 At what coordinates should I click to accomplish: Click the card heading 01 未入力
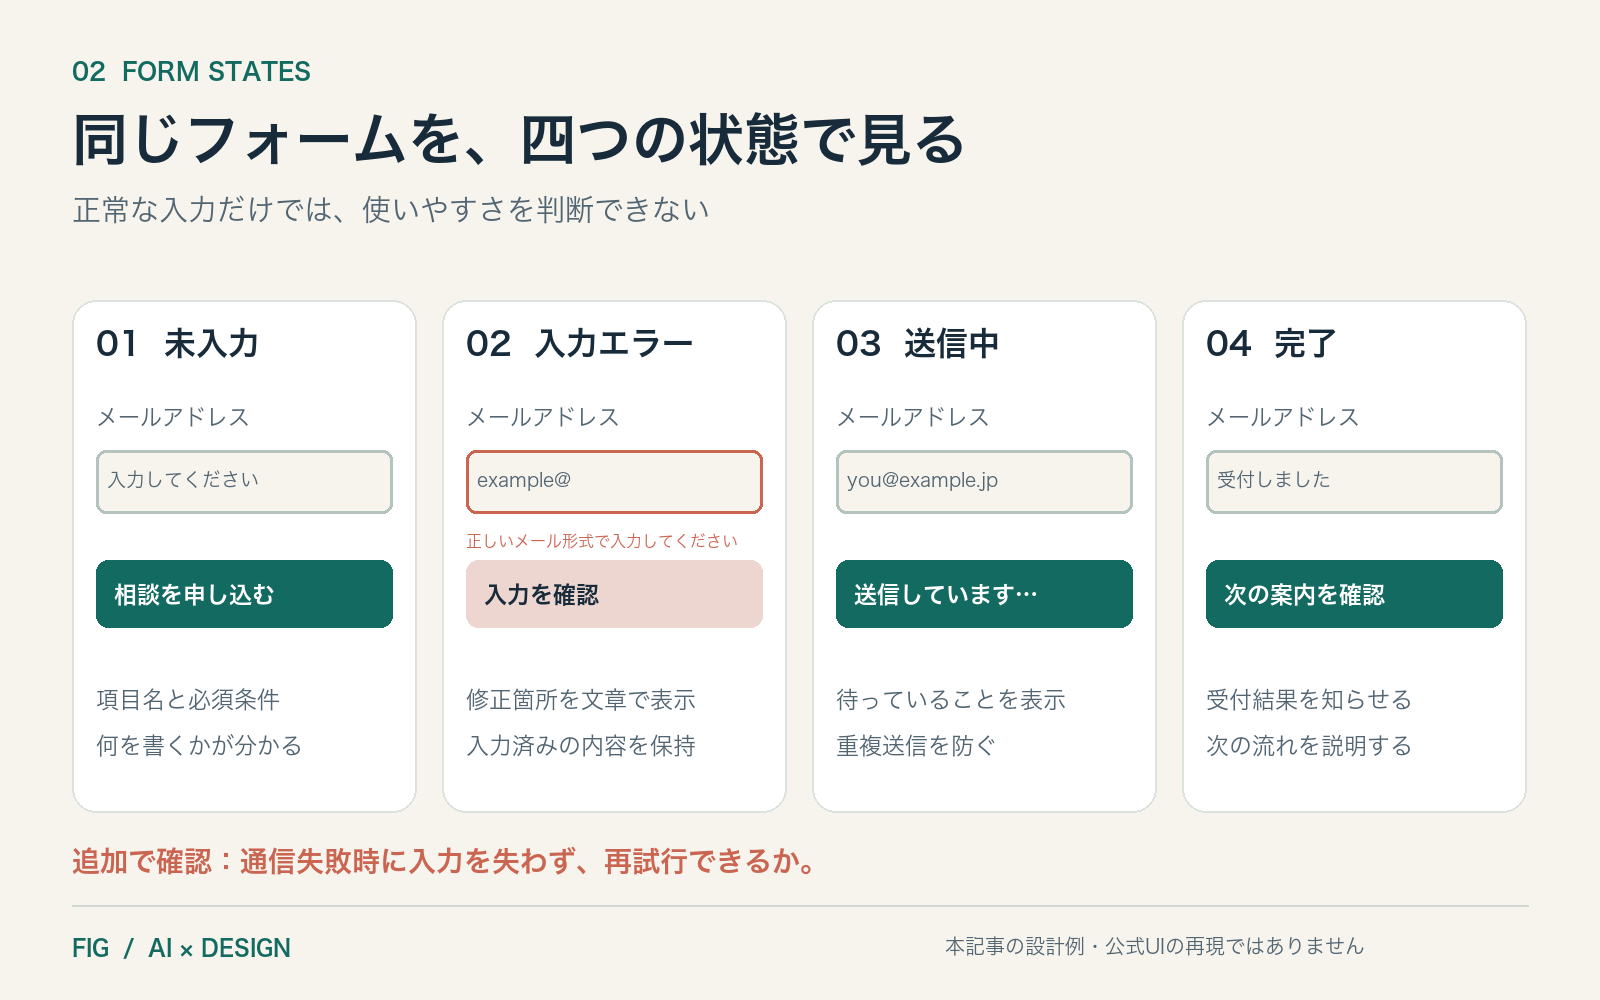click(177, 344)
